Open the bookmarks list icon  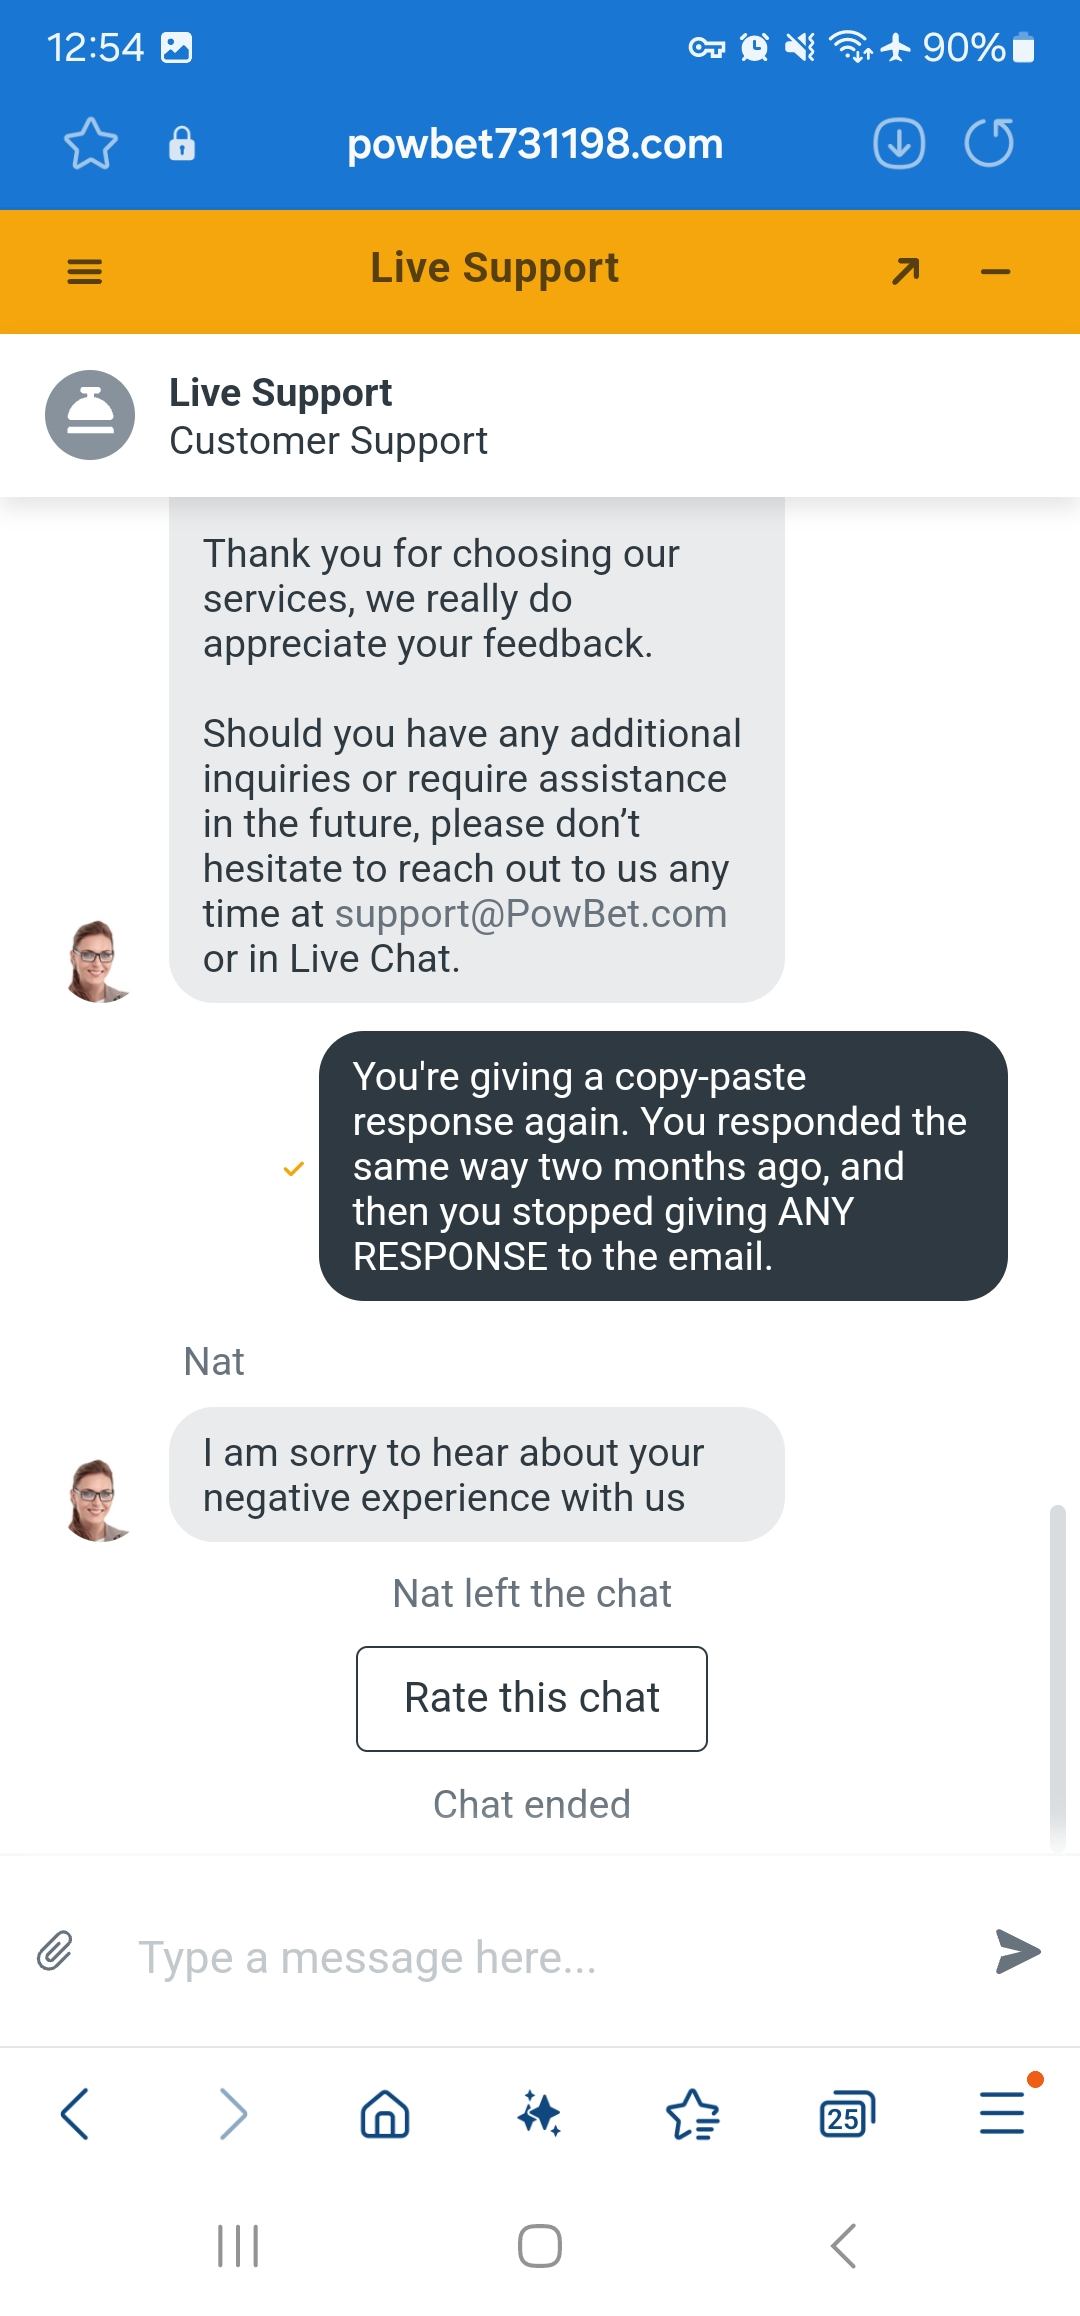692,2114
